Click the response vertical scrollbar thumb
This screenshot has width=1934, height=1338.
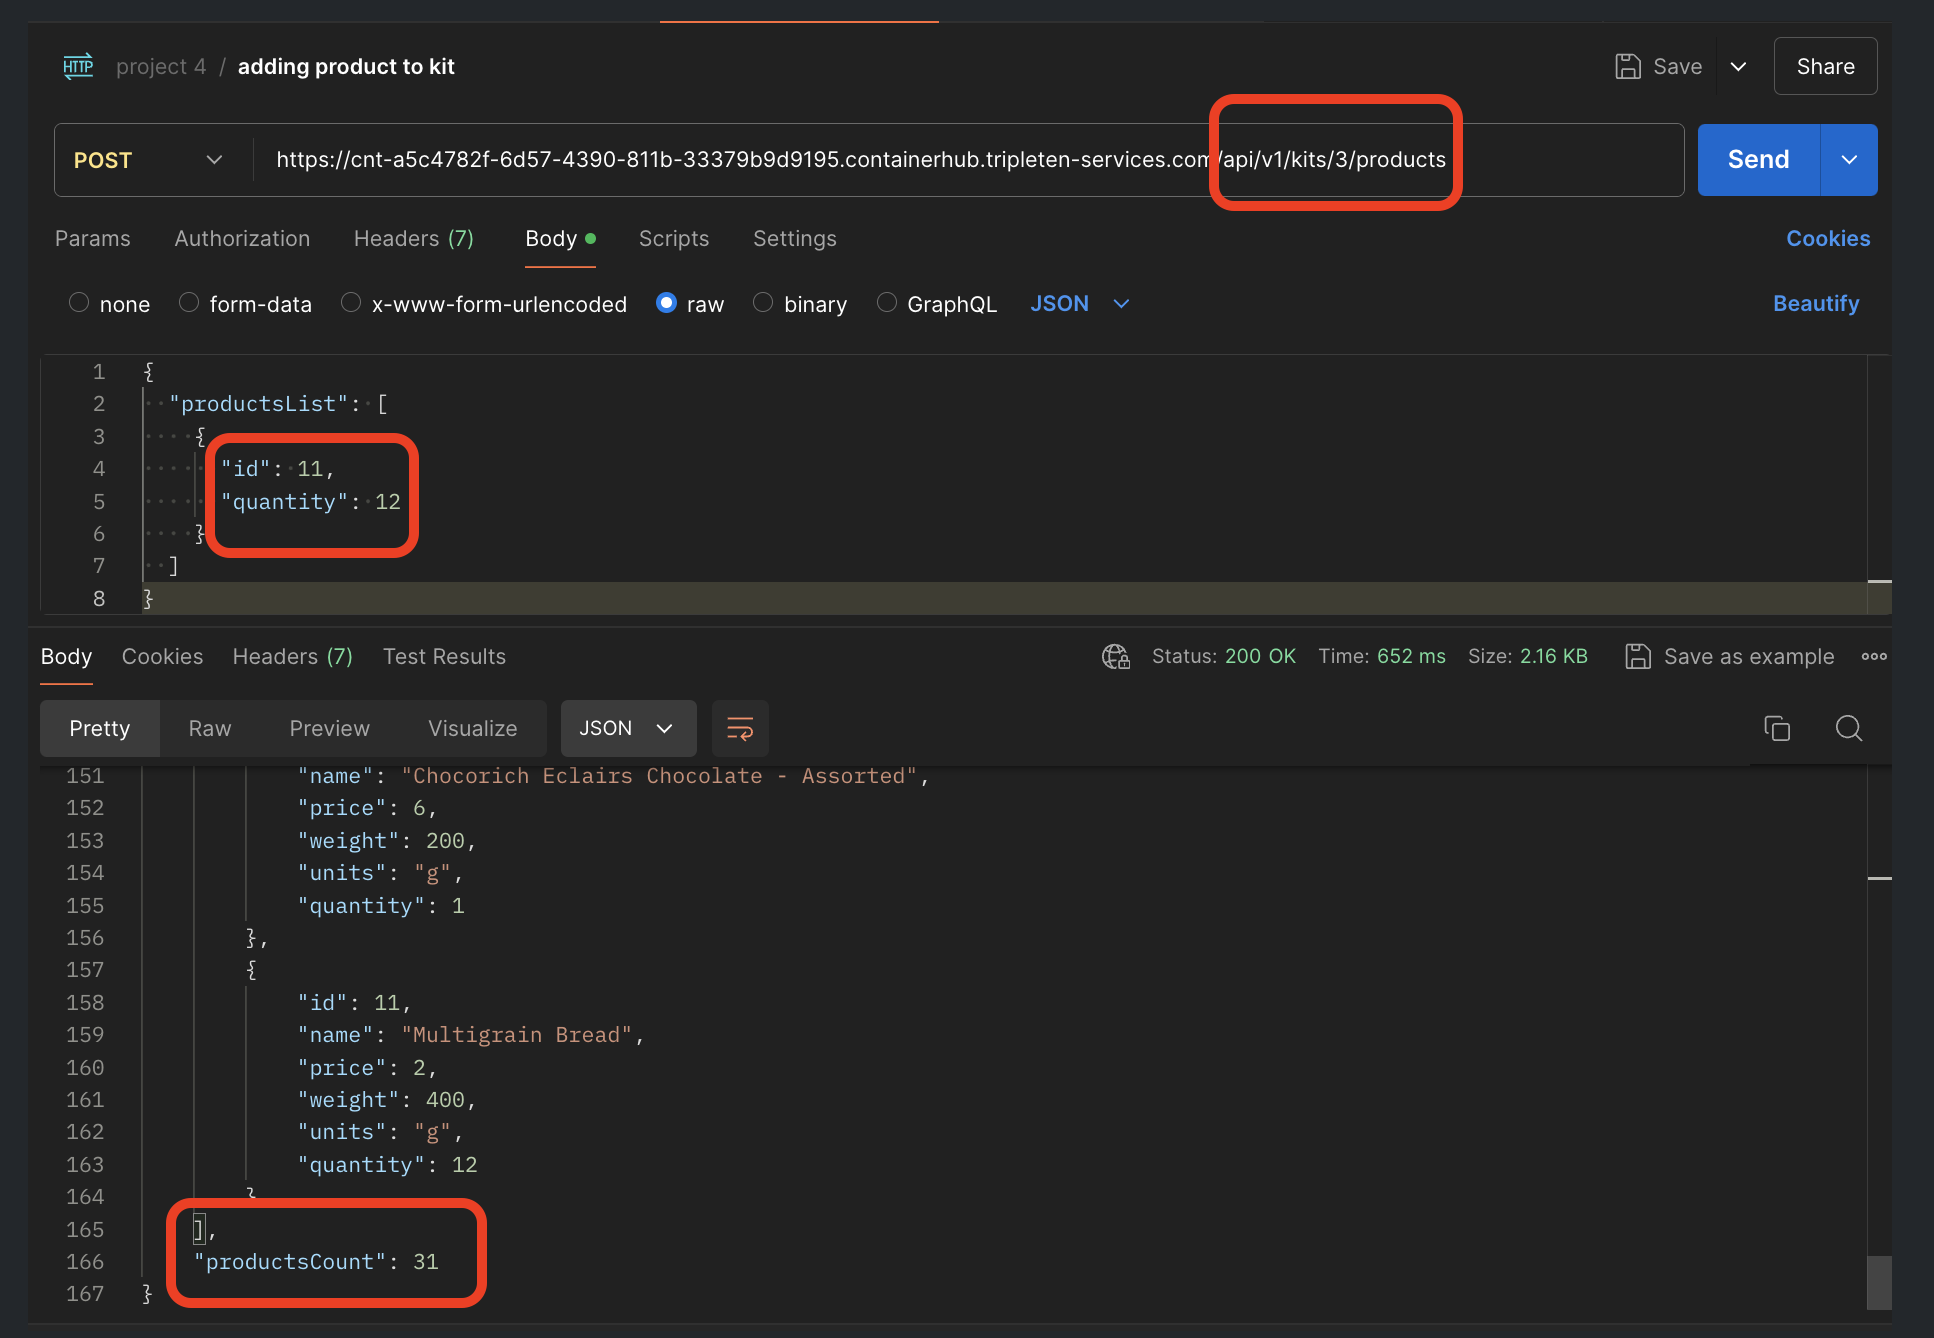[x=1879, y=1282]
